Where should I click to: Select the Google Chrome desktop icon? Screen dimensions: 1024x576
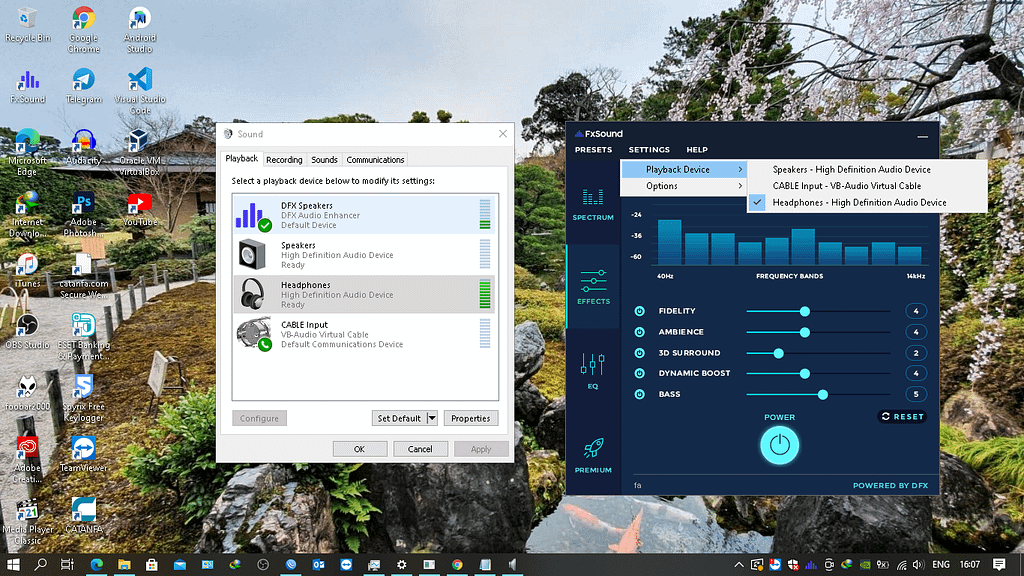84,30
